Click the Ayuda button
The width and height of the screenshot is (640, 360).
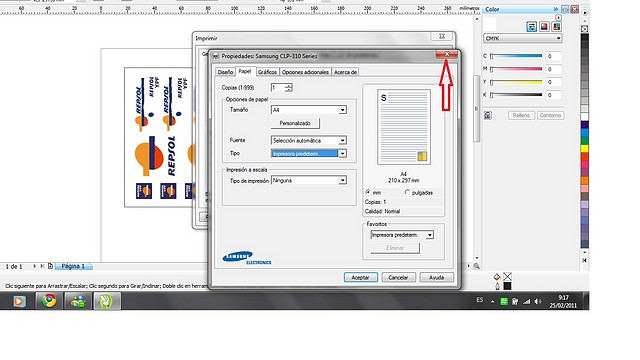pyautogui.click(x=436, y=278)
